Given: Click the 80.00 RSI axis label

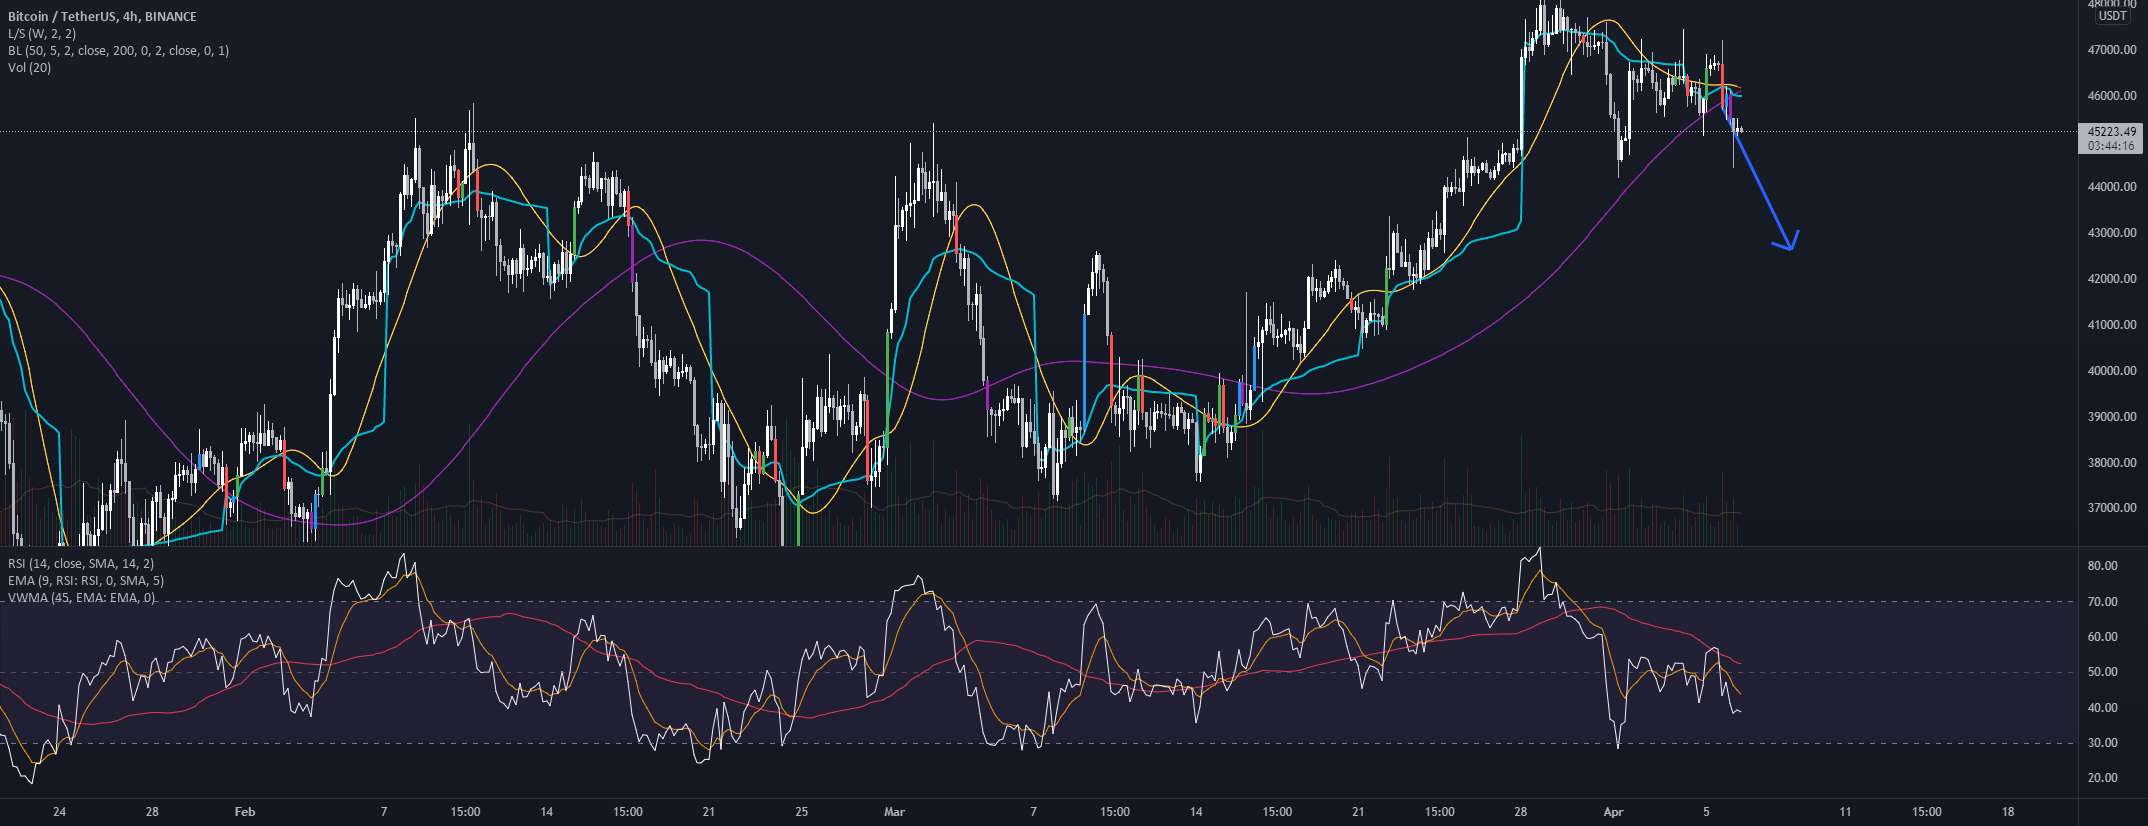Looking at the screenshot, I should click(2103, 566).
